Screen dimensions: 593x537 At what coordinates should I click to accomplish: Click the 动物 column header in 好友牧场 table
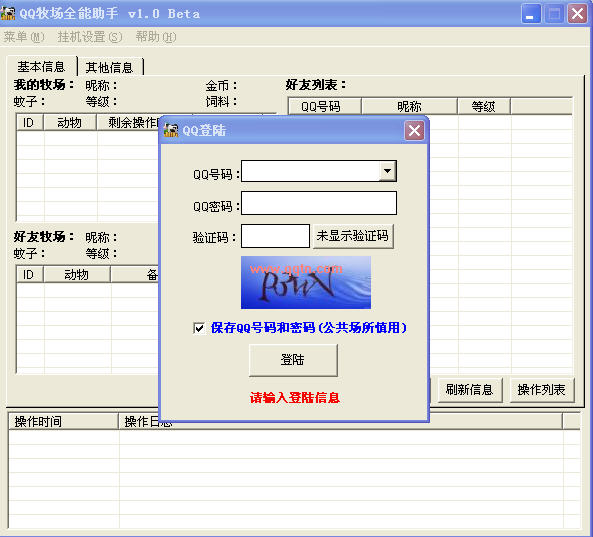[77, 275]
